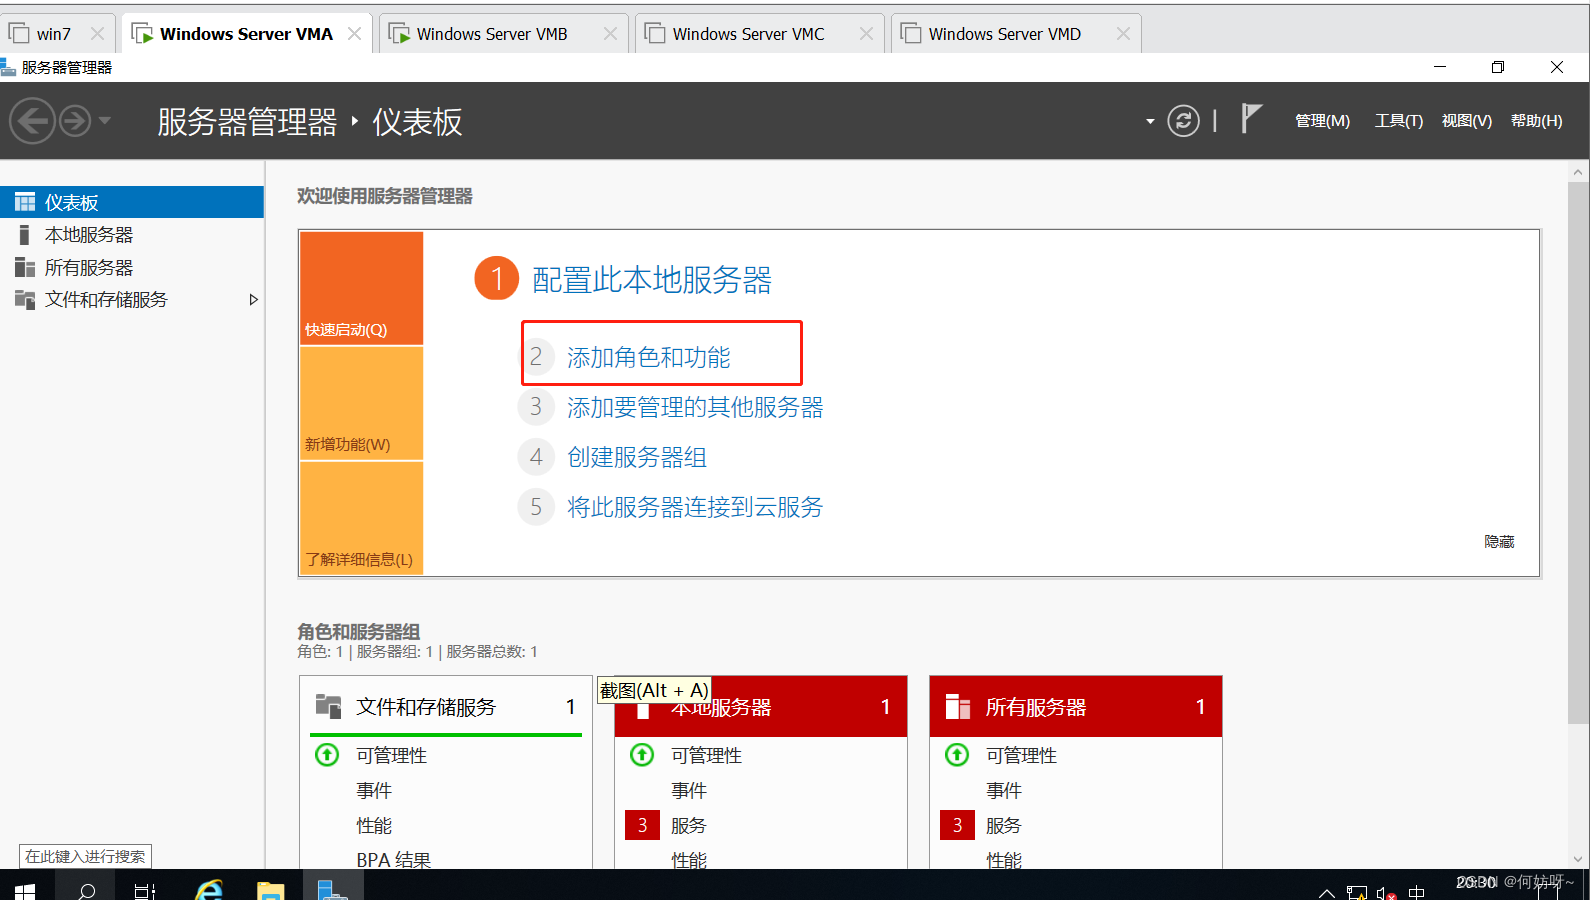This screenshot has height=900, width=1590.
Task: Launch Internet Explorer from the taskbar
Action: pos(209,889)
